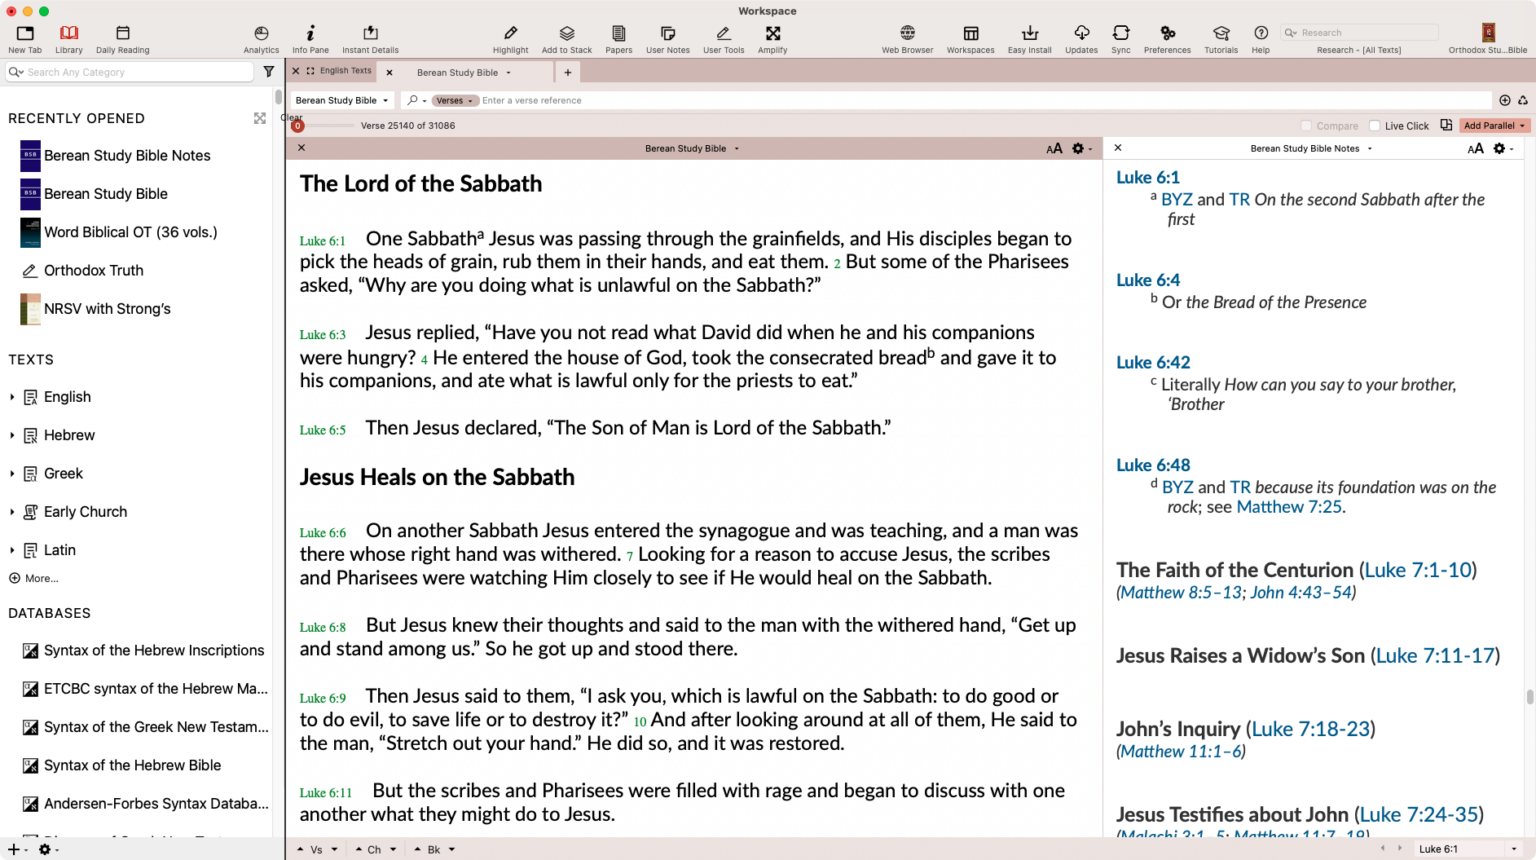Enable the Compare checkbox
Image resolution: width=1536 pixels, height=860 pixels.
[1305, 125]
